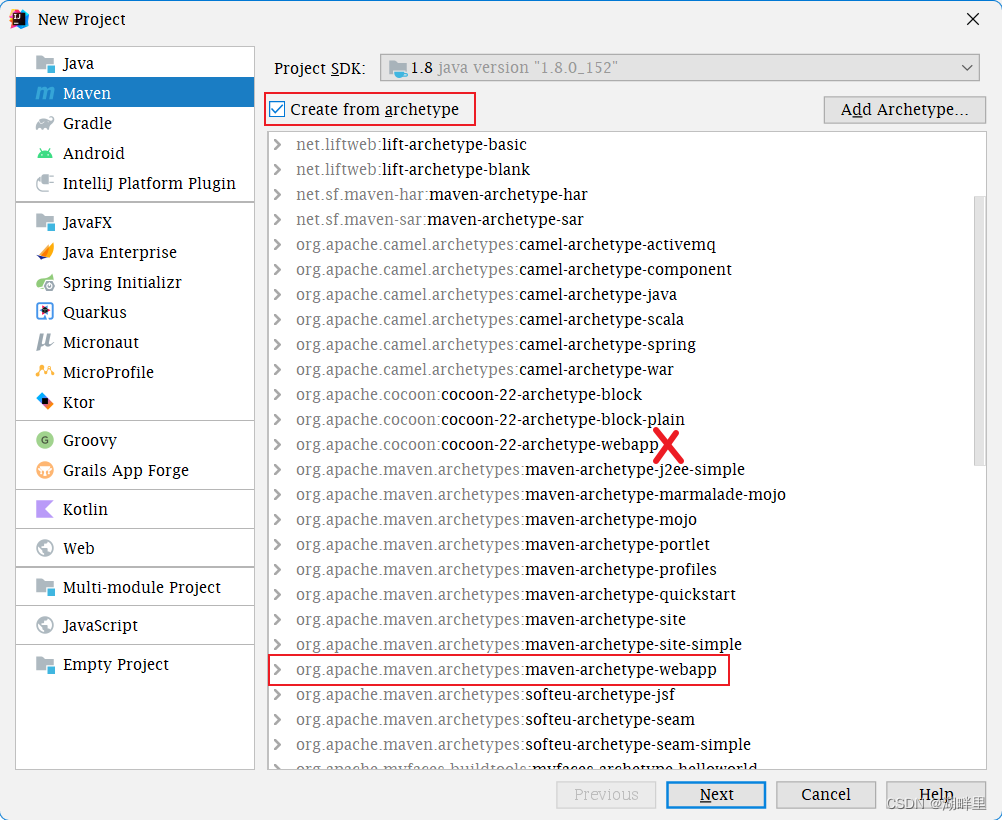
Task: Click the Web globe icon
Action: click(x=45, y=548)
